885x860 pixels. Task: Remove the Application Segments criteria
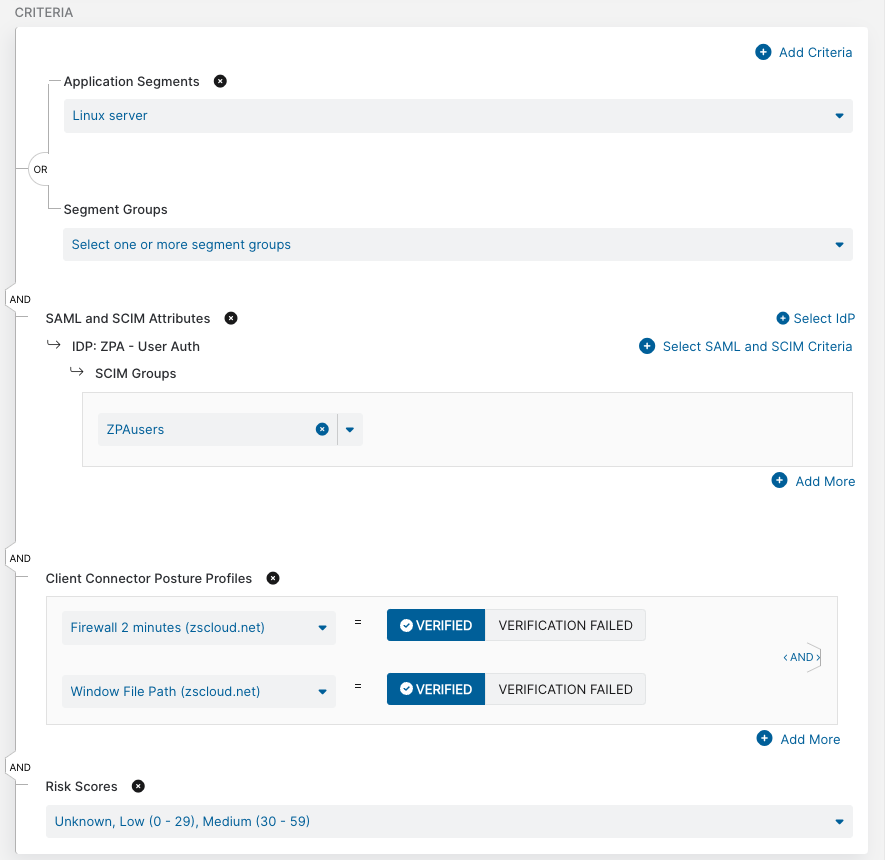click(220, 81)
